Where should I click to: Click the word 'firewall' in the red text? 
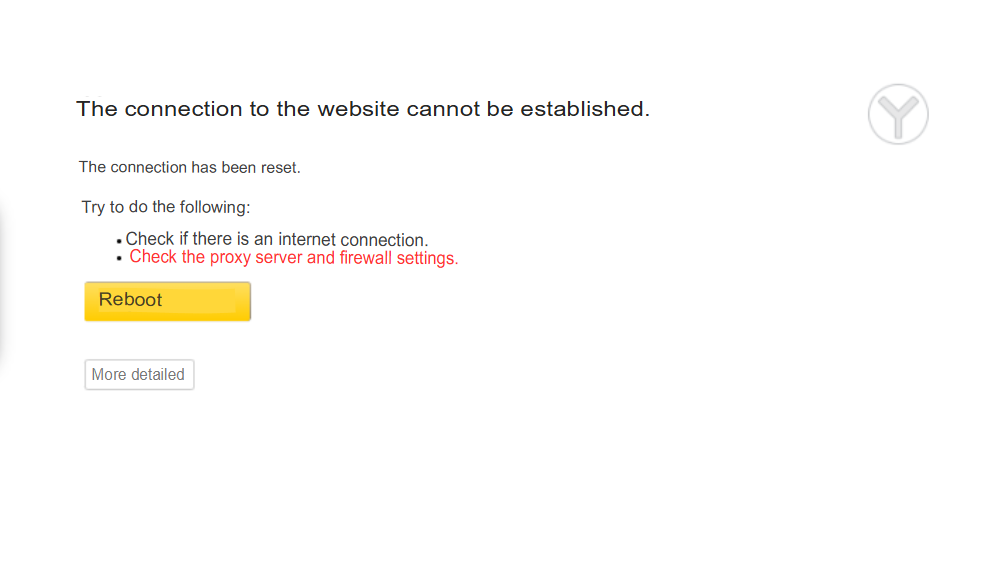coord(366,258)
